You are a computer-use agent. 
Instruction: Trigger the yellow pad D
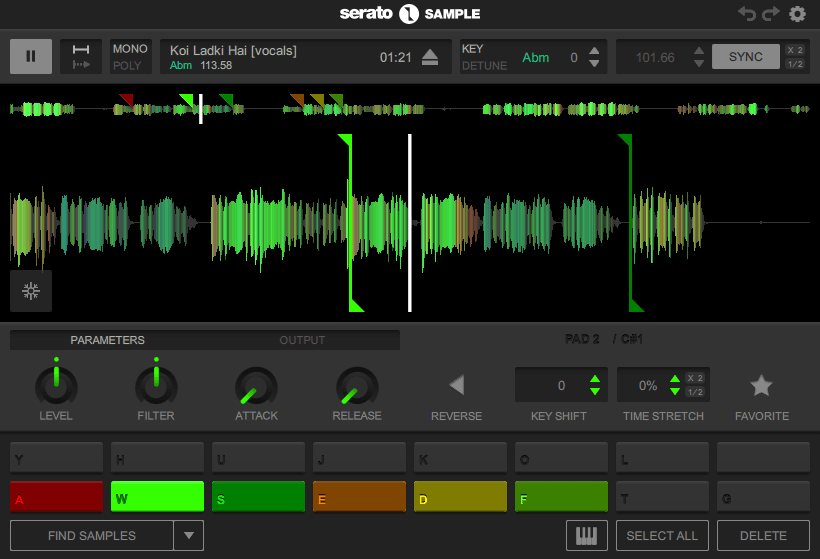460,496
